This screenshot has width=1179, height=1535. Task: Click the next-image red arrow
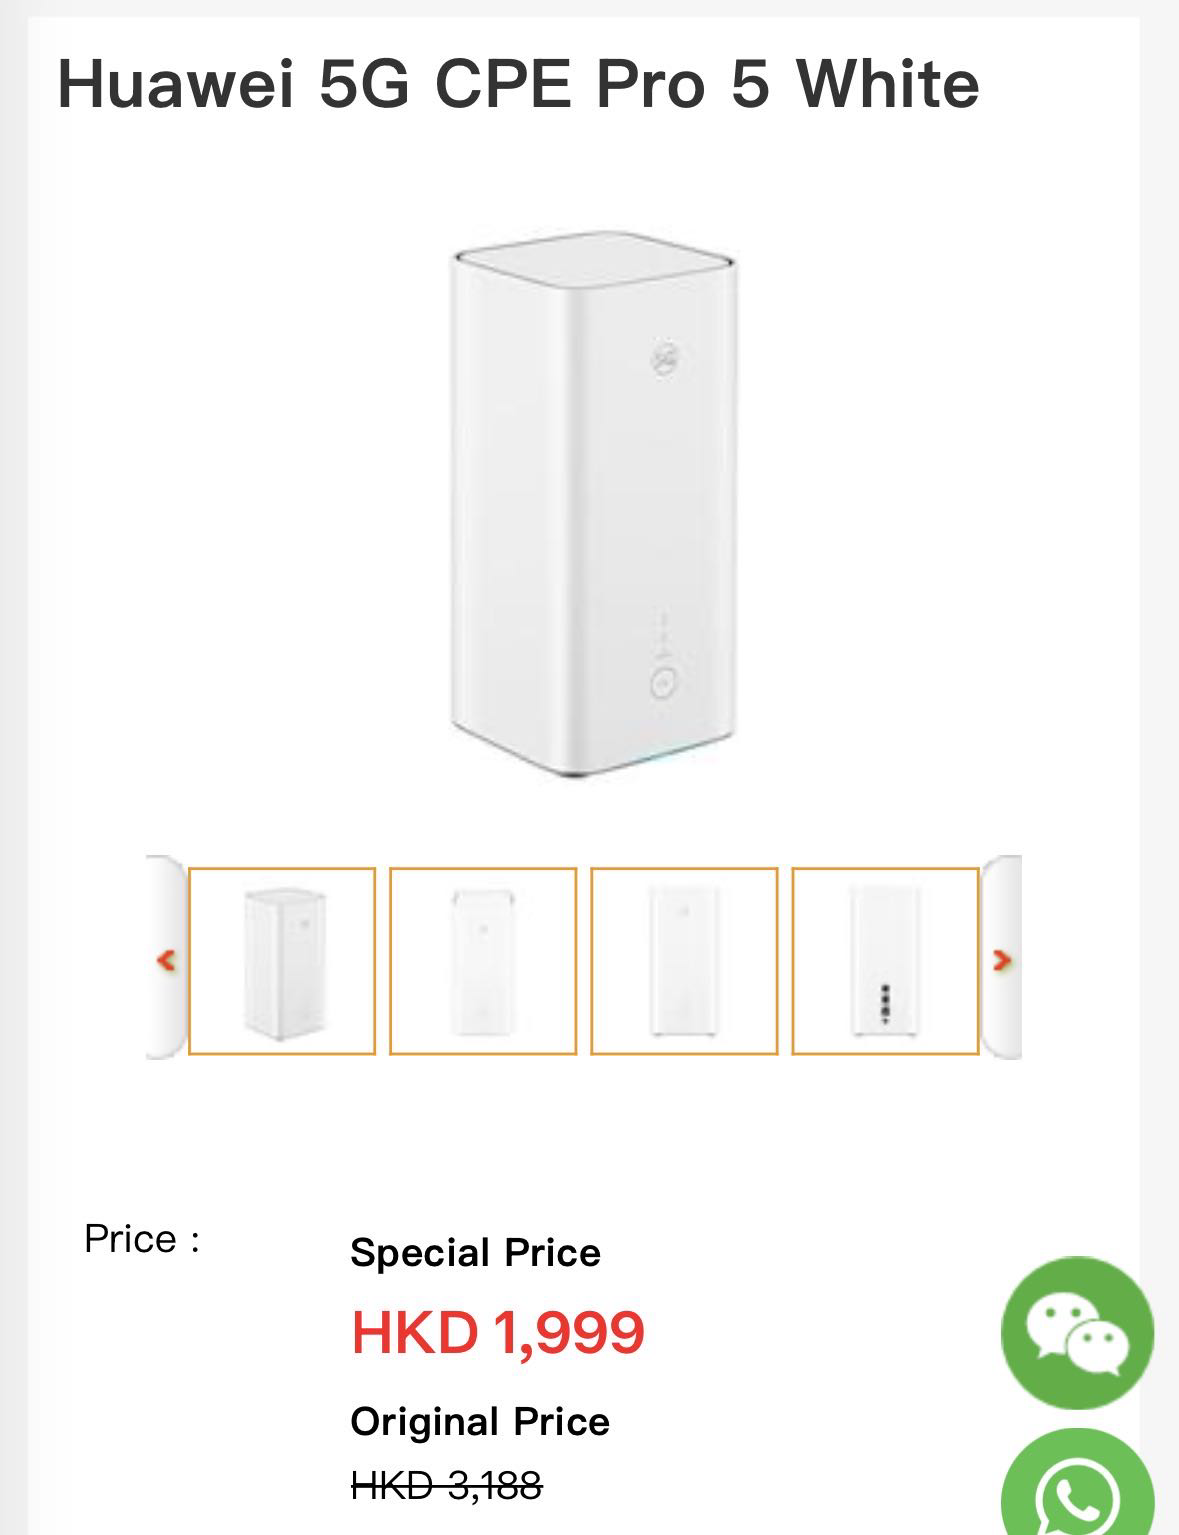point(1001,960)
